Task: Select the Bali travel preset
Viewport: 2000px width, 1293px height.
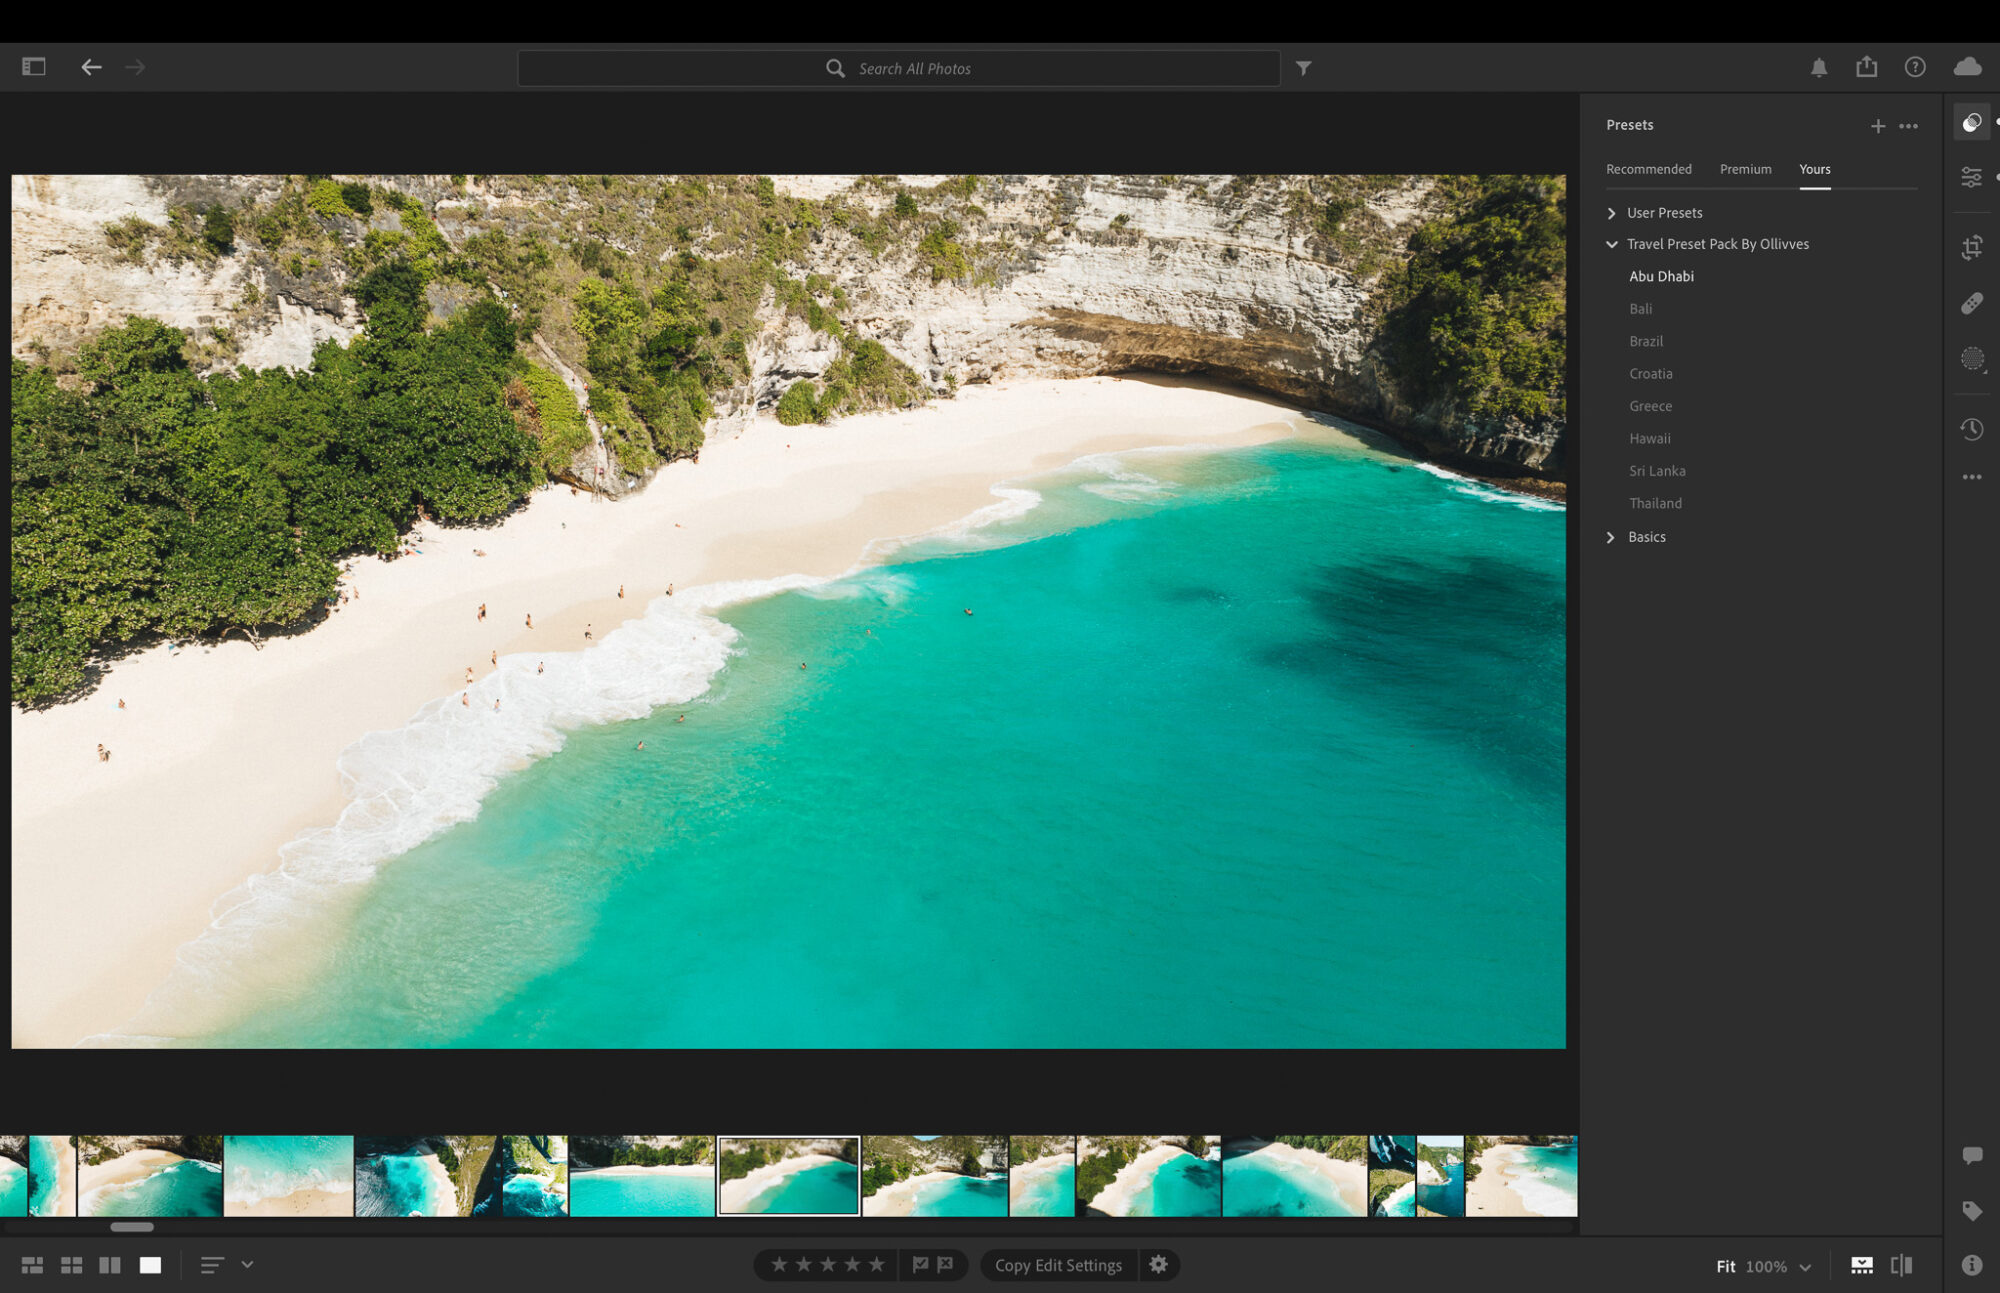Action: (1640, 308)
